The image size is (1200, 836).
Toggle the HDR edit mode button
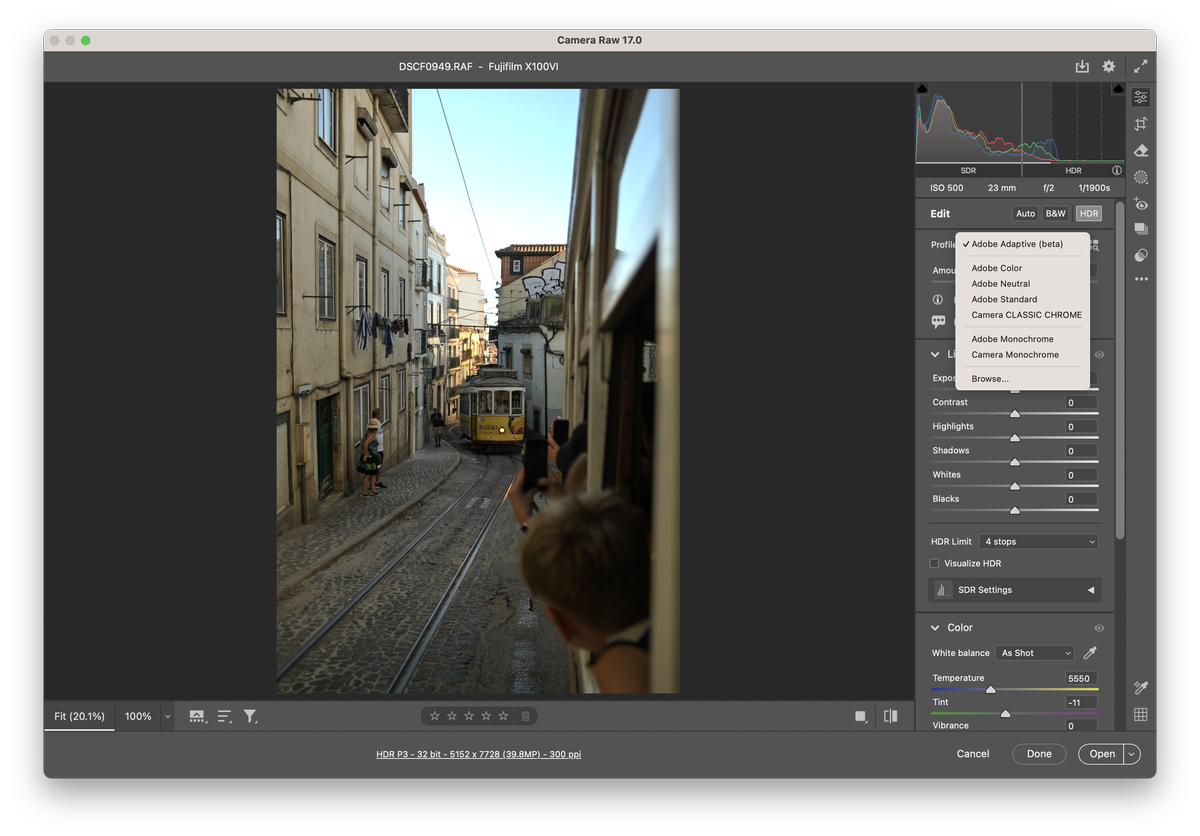pyautogui.click(x=1089, y=214)
